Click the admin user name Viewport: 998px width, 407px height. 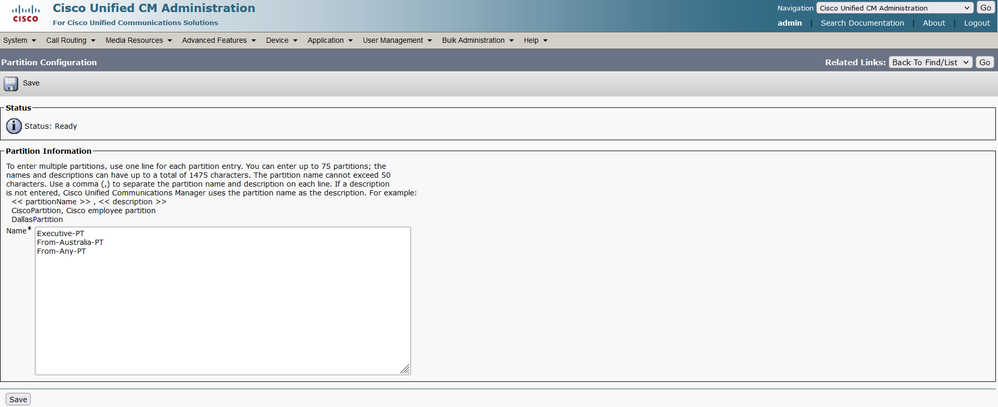pyautogui.click(x=790, y=23)
